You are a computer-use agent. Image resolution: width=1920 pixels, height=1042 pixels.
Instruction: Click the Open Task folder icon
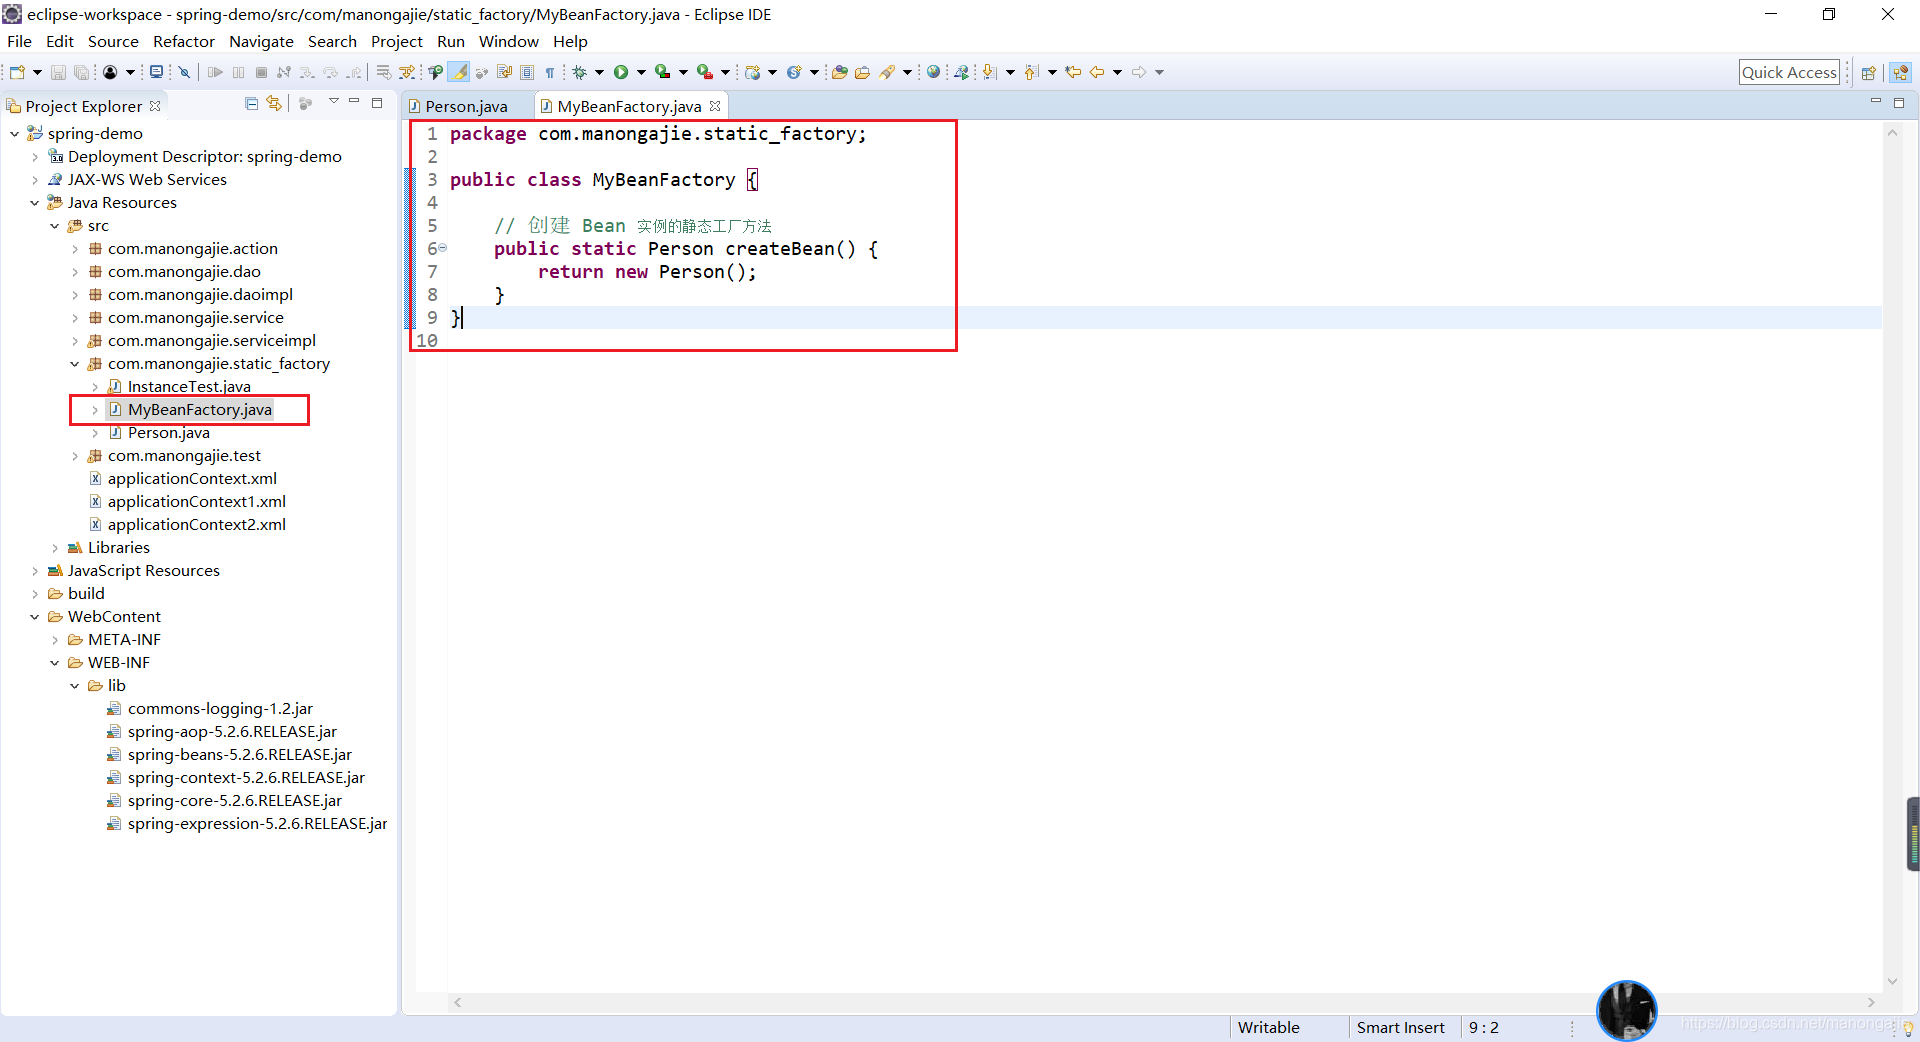[x=862, y=72]
